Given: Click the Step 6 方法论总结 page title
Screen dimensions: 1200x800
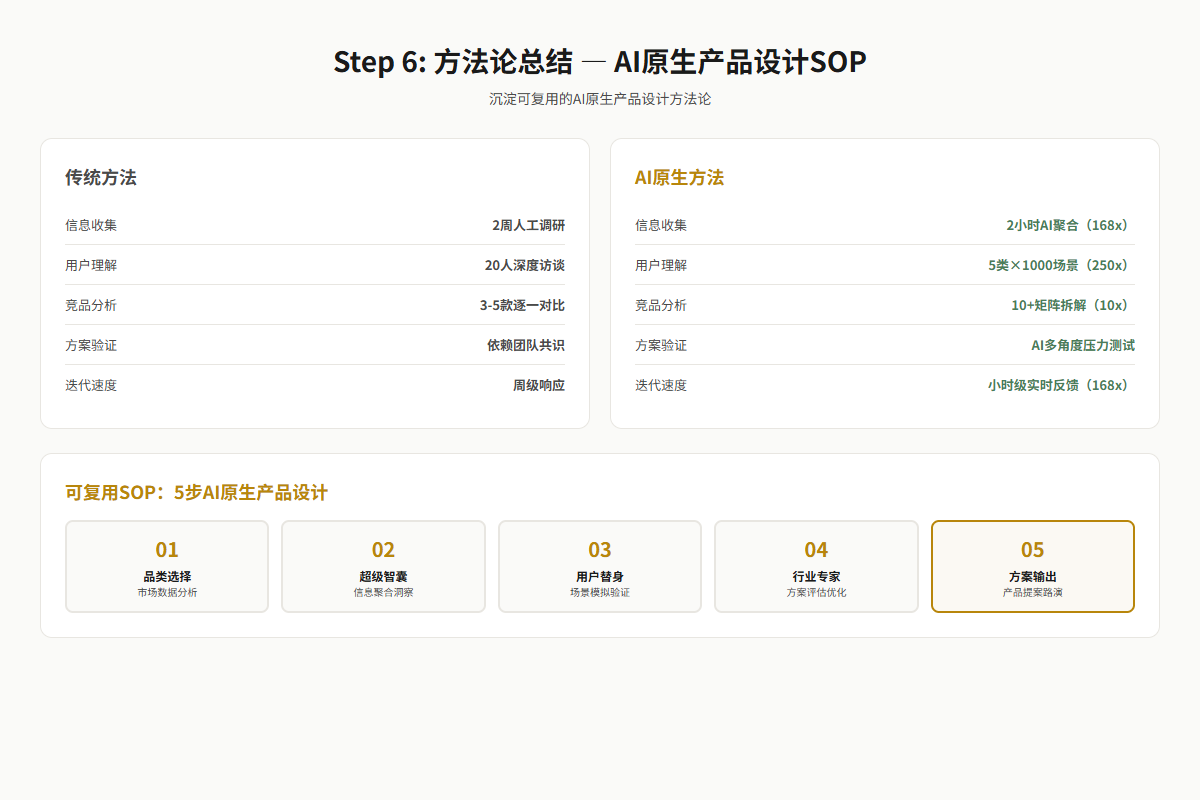Looking at the screenshot, I should [x=600, y=62].
